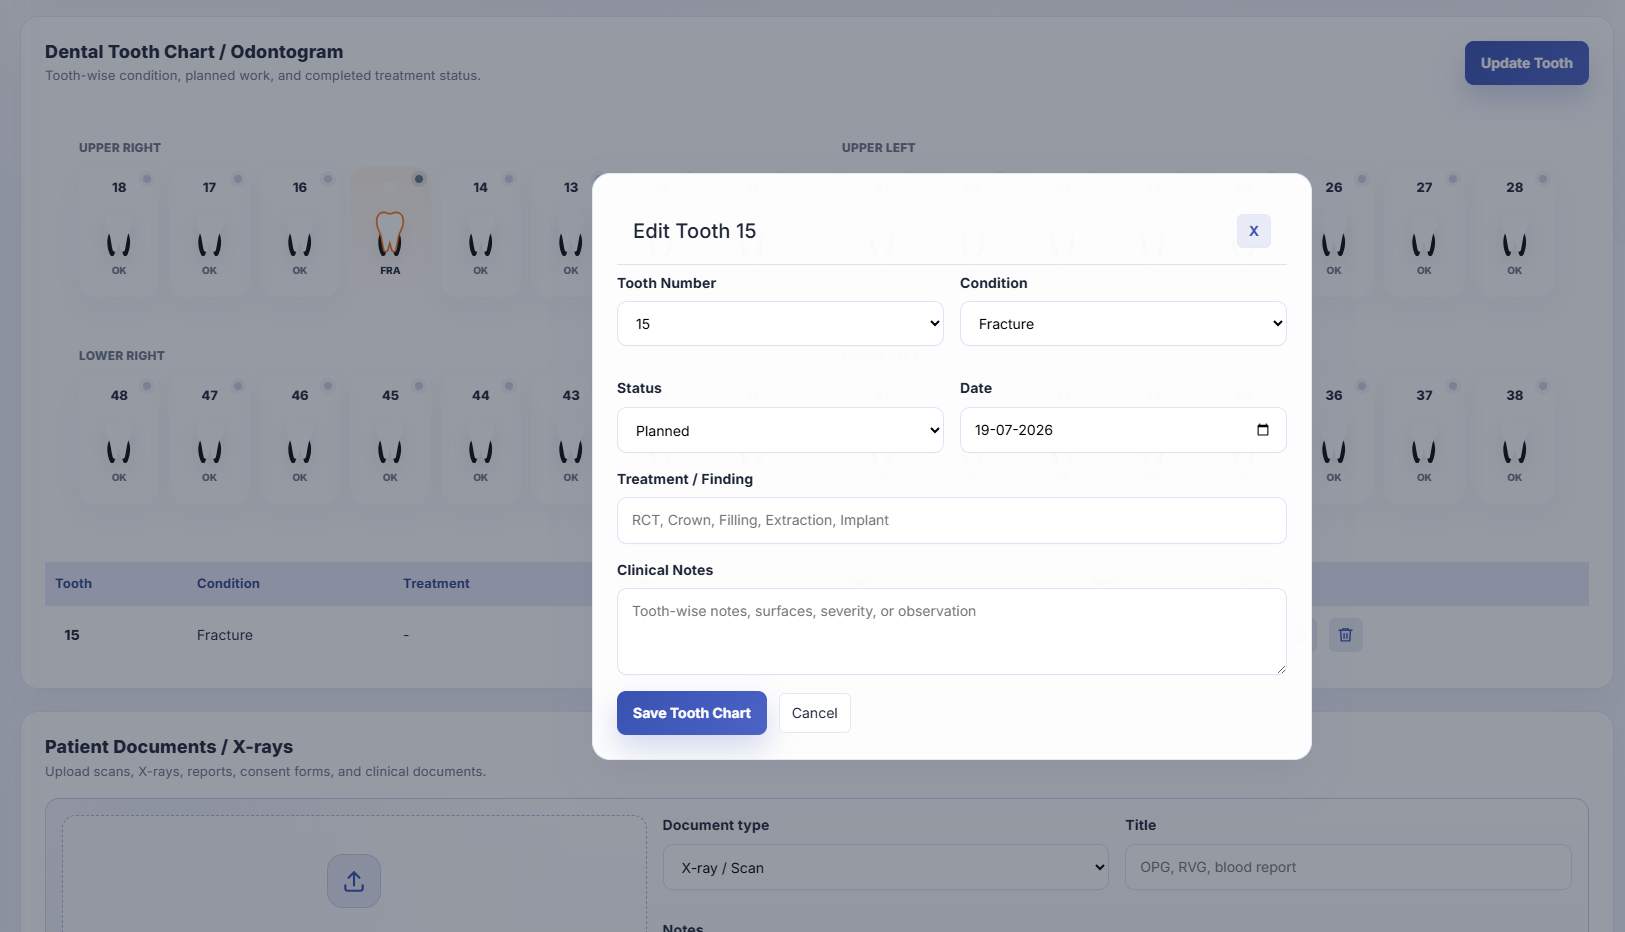The height and width of the screenshot is (932, 1625).
Task: Click the Tooth column header
Action: [73, 584]
